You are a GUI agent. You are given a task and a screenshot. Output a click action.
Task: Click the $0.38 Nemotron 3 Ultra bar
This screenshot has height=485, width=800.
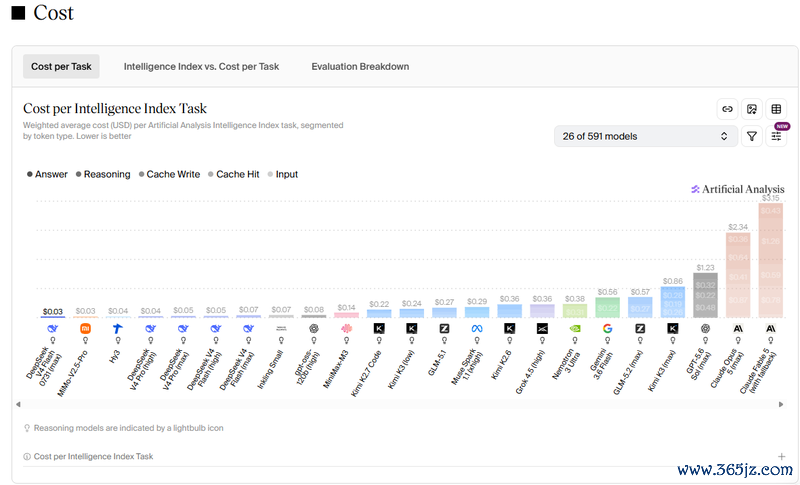575,311
